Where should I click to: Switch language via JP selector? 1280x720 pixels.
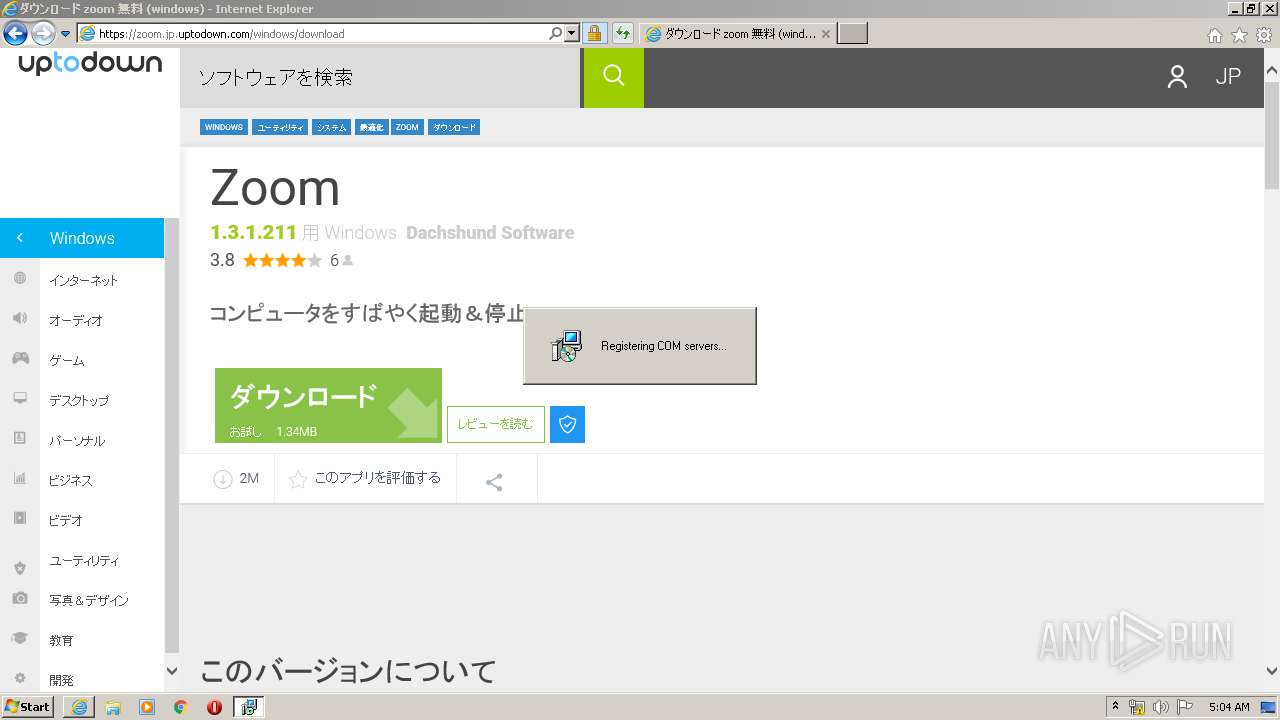(1228, 77)
